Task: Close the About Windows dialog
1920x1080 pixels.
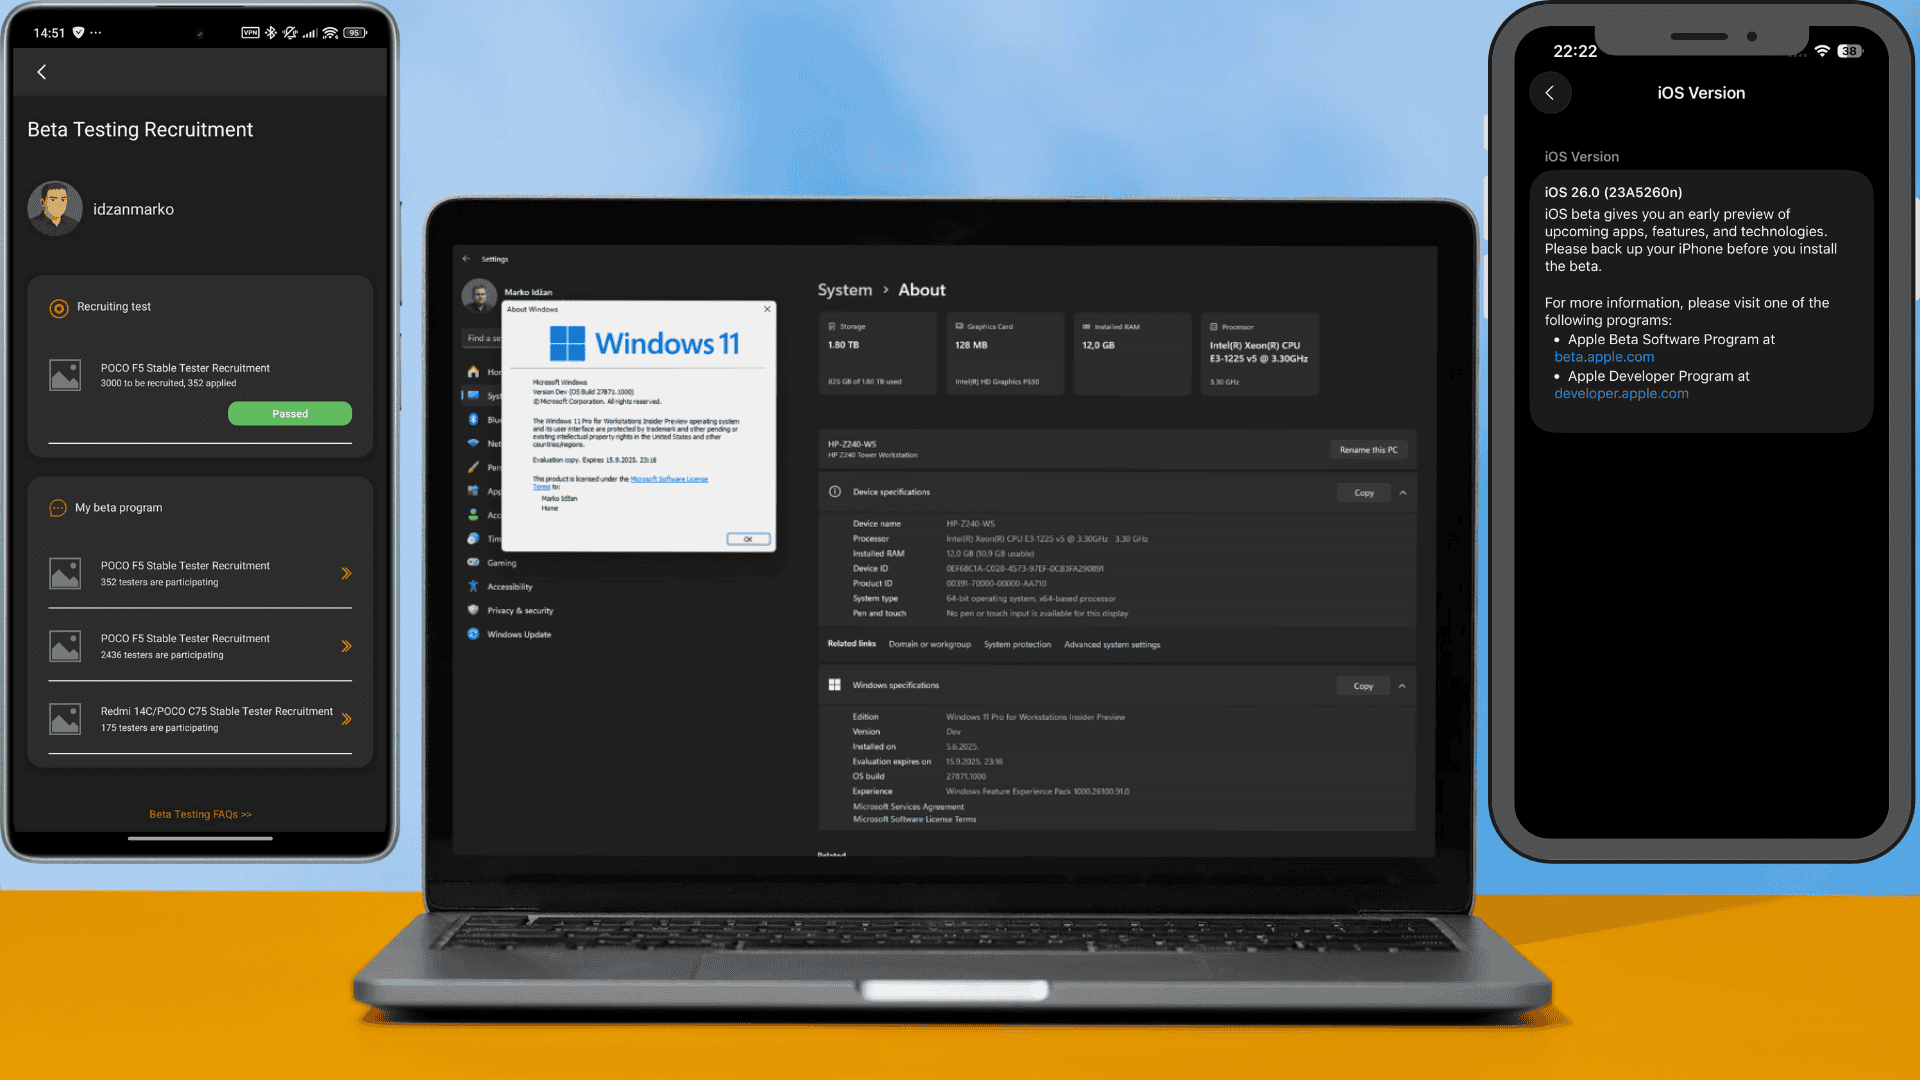Action: 767,309
